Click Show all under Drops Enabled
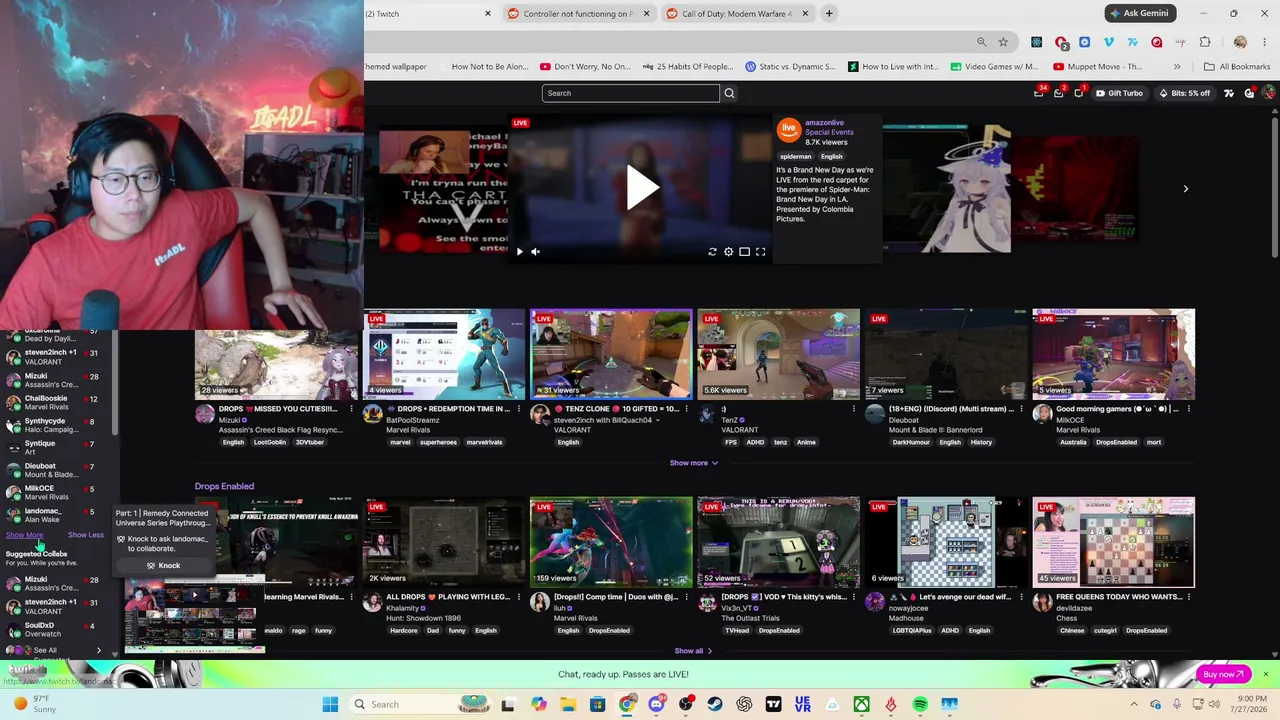 [x=693, y=651]
